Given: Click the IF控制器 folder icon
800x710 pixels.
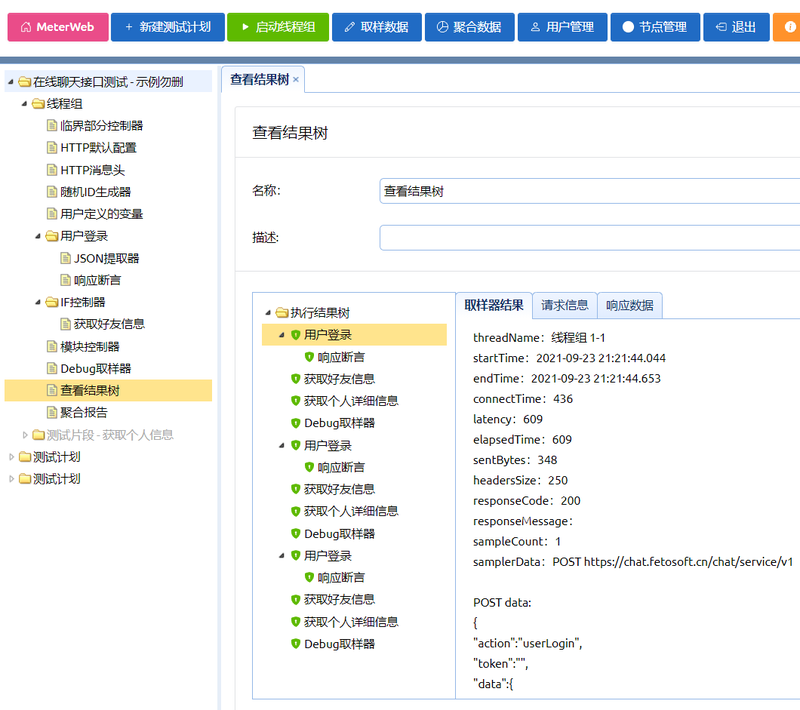Looking at the screenshot, I should pyautogui.click(x=52, y=302).
